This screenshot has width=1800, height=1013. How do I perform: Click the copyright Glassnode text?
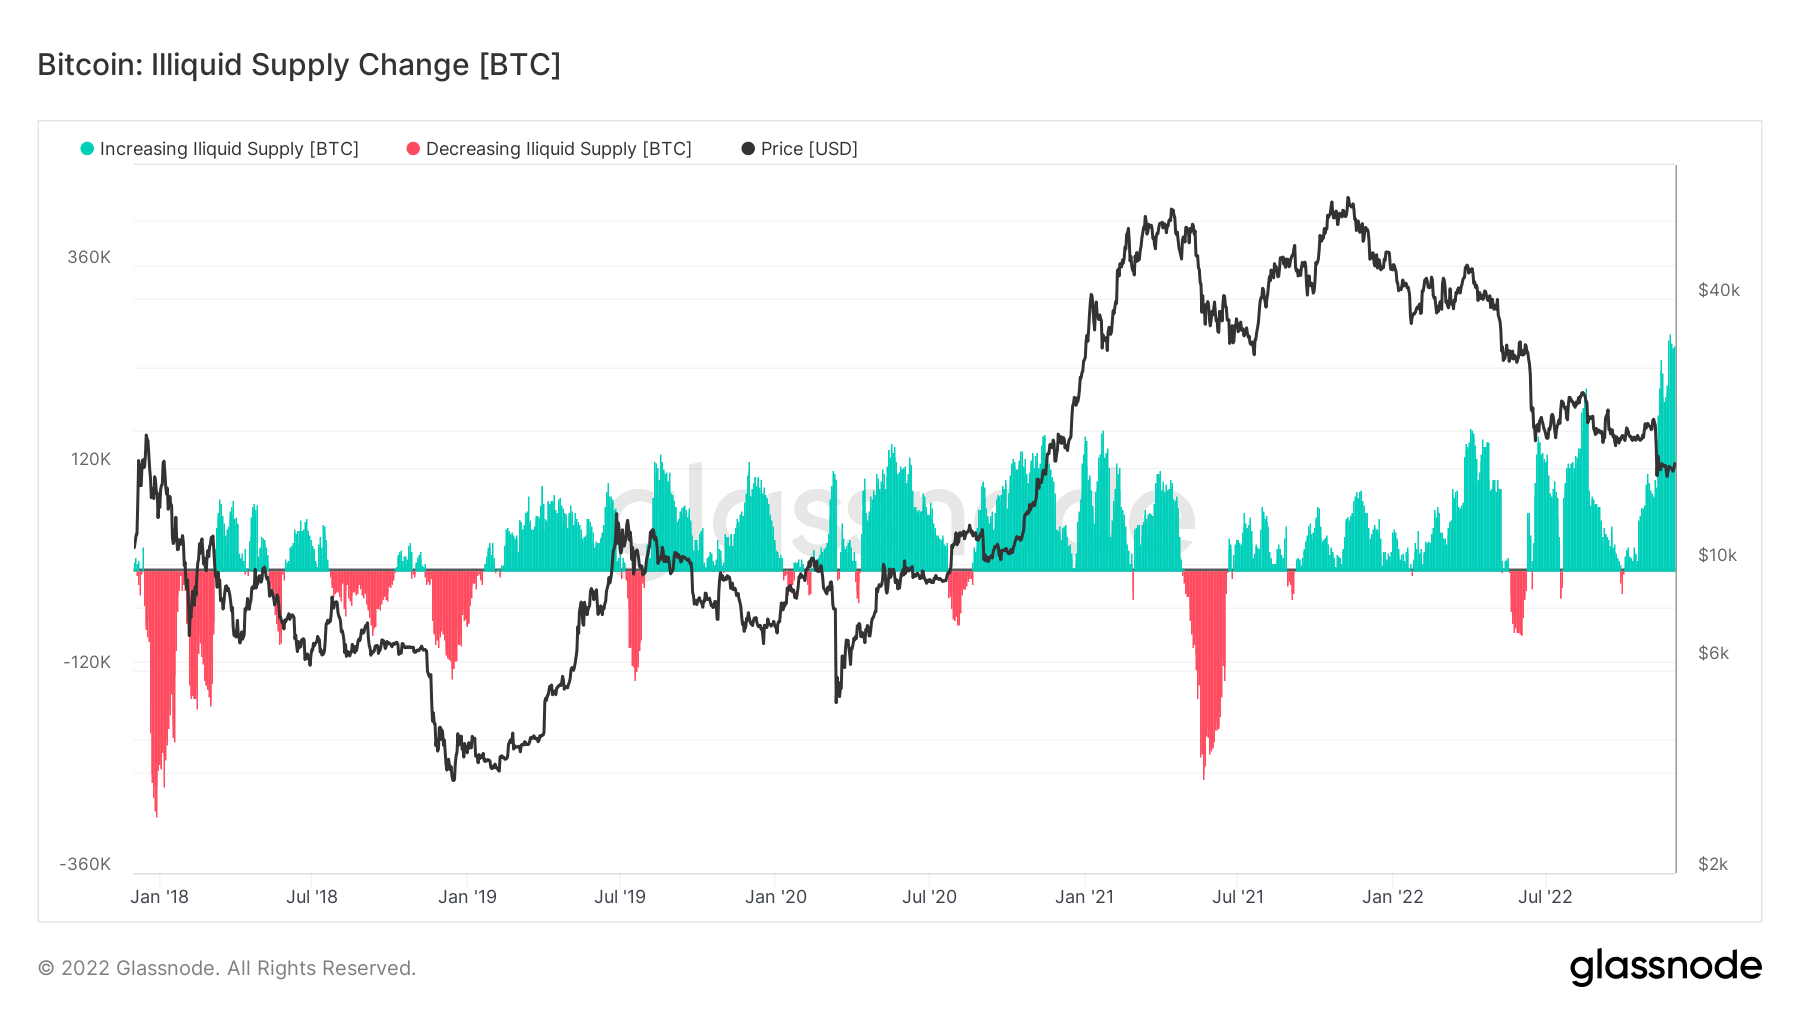tap(227, 968)
